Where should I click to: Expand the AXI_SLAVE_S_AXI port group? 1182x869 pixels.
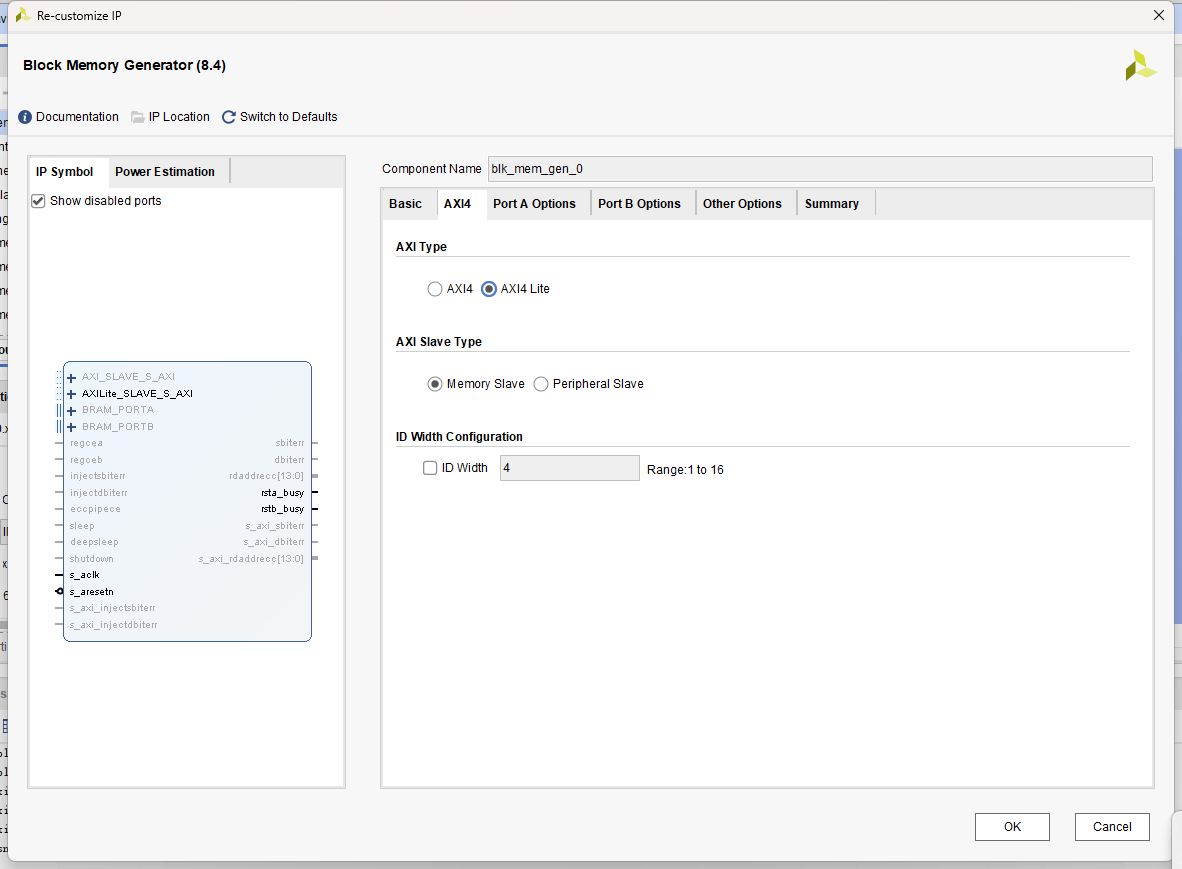click(72, 377)
